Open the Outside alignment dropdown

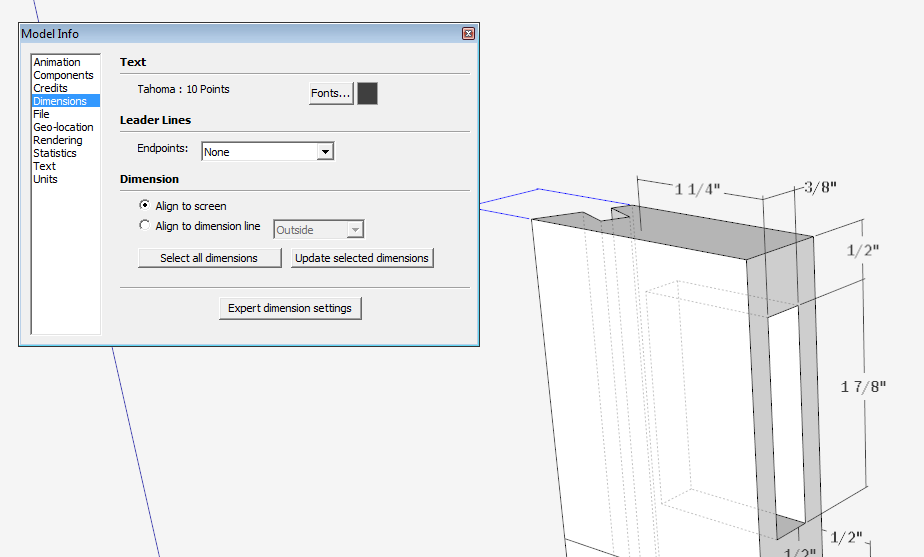coord(319,229)
